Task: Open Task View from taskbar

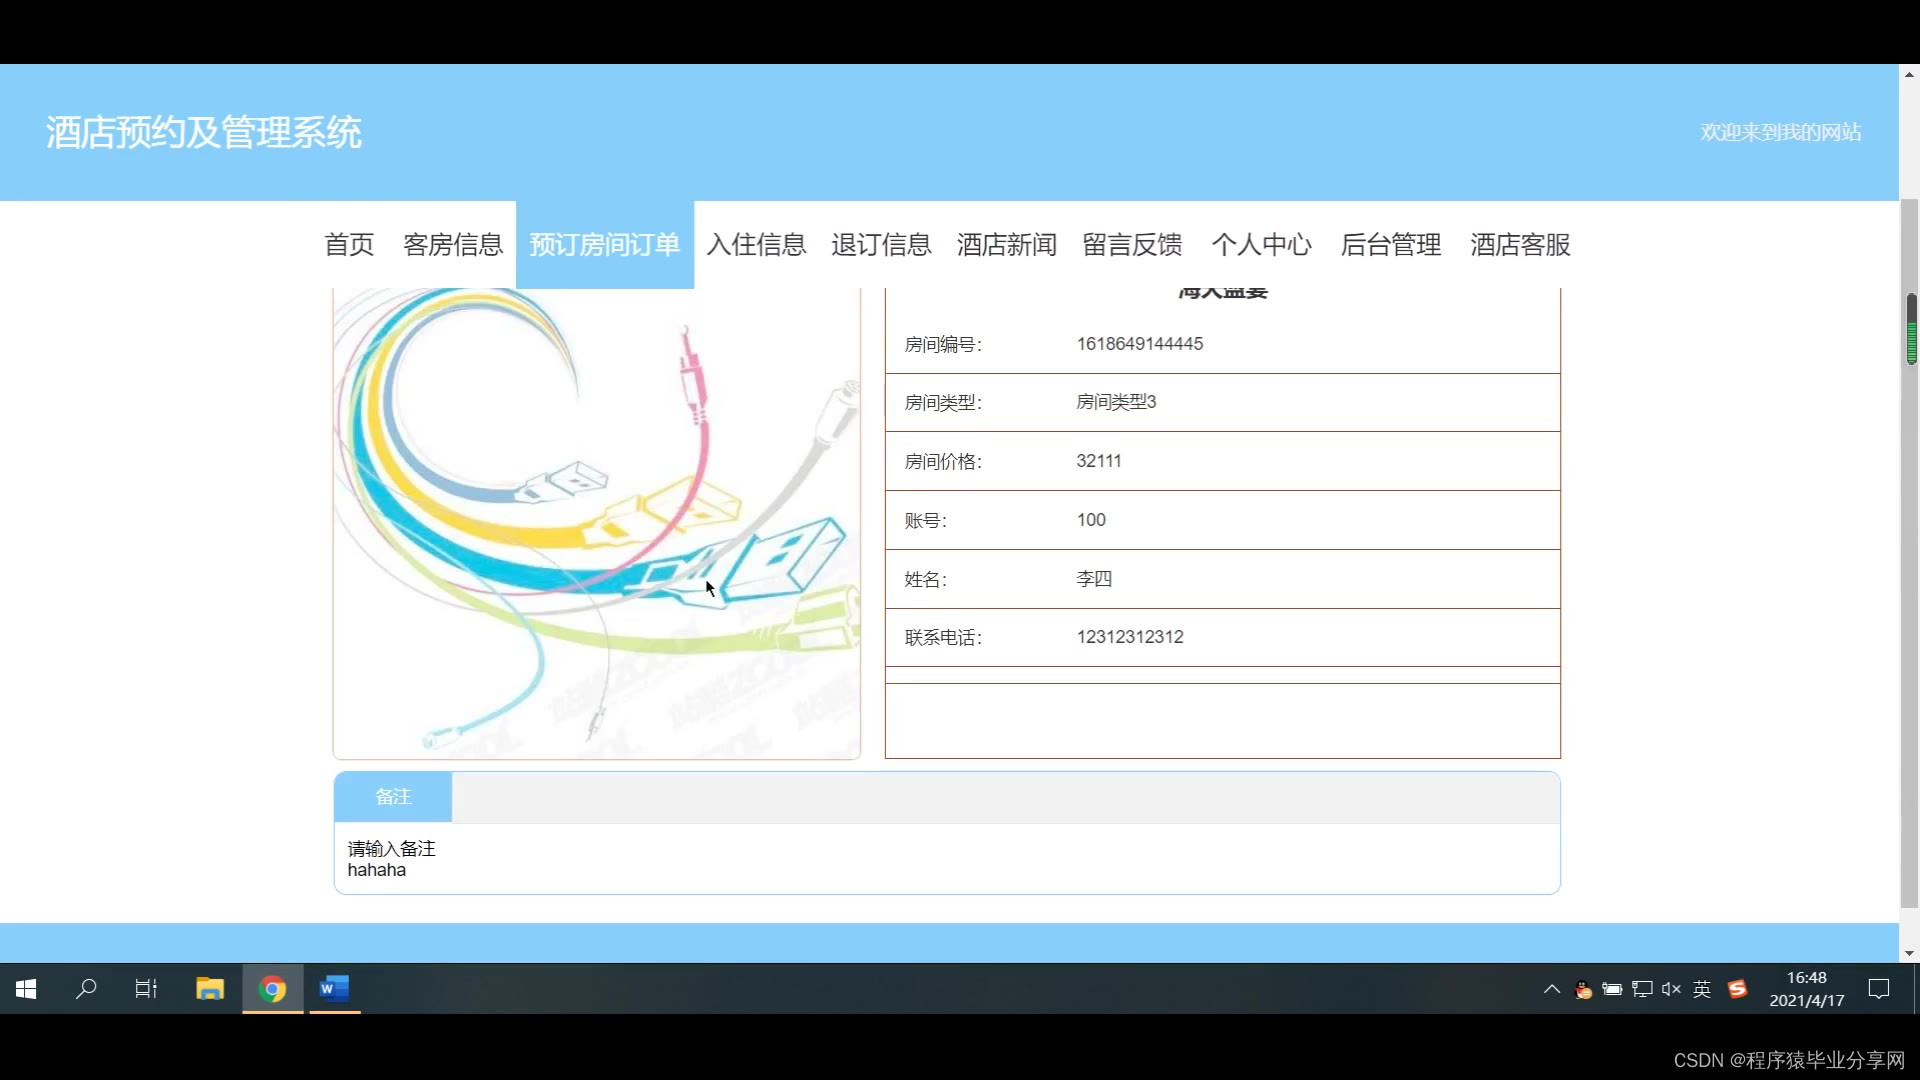Action: (x=146, y=989)
